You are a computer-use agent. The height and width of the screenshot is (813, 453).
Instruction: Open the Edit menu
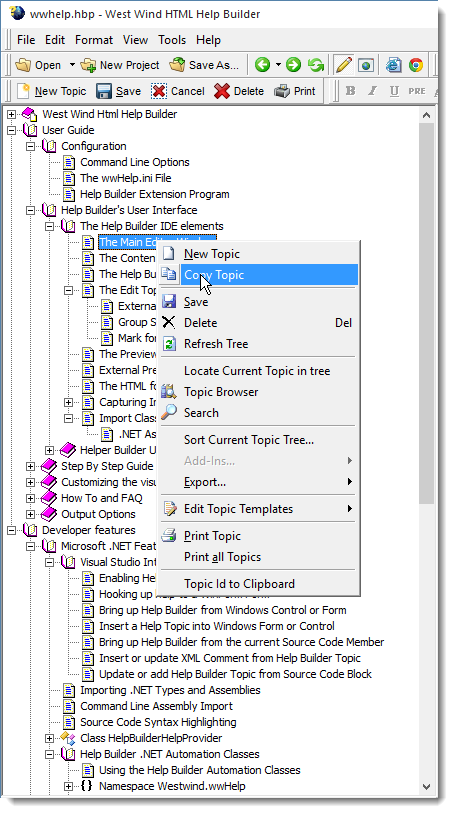[55, 40]
